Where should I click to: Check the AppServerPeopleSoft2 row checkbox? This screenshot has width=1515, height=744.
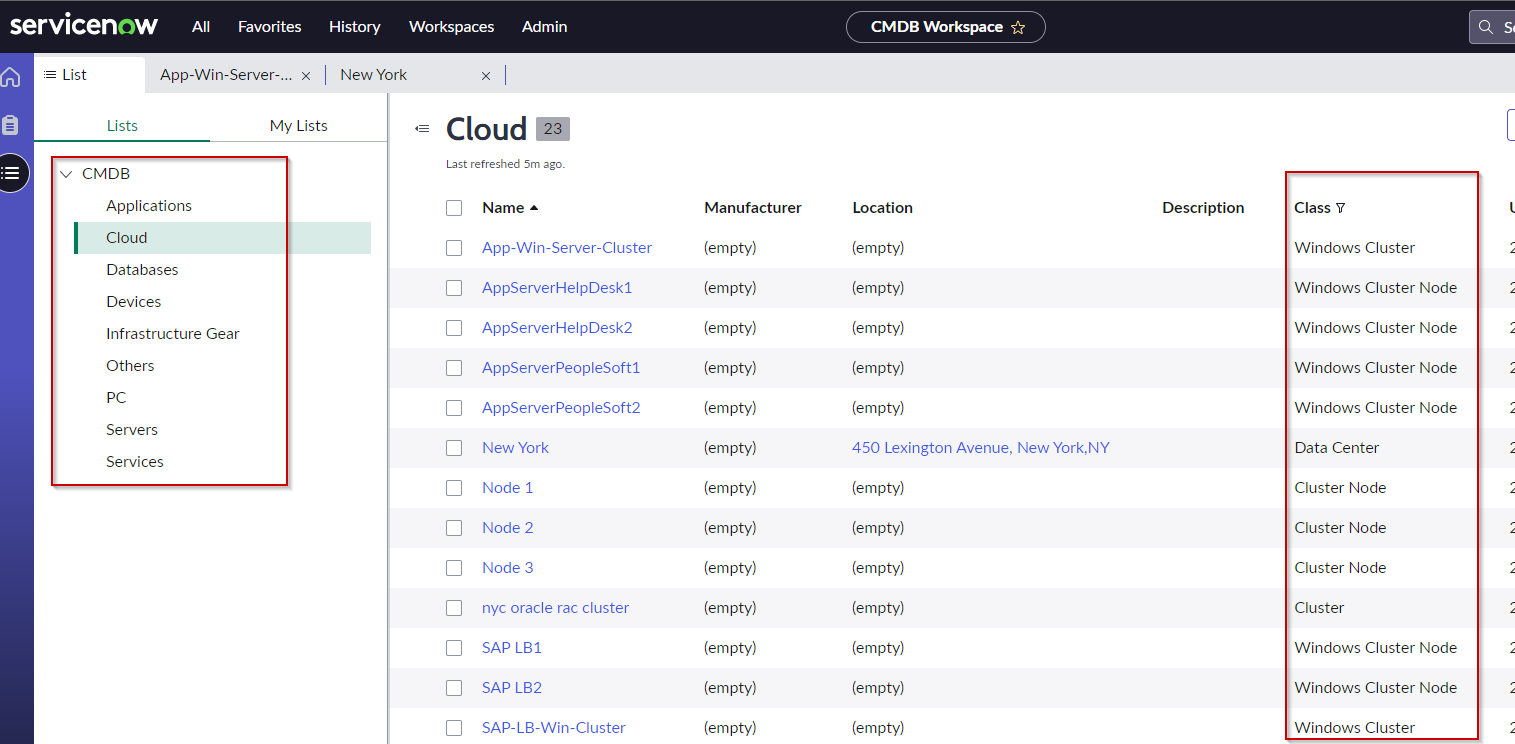(x=454, y=408)
